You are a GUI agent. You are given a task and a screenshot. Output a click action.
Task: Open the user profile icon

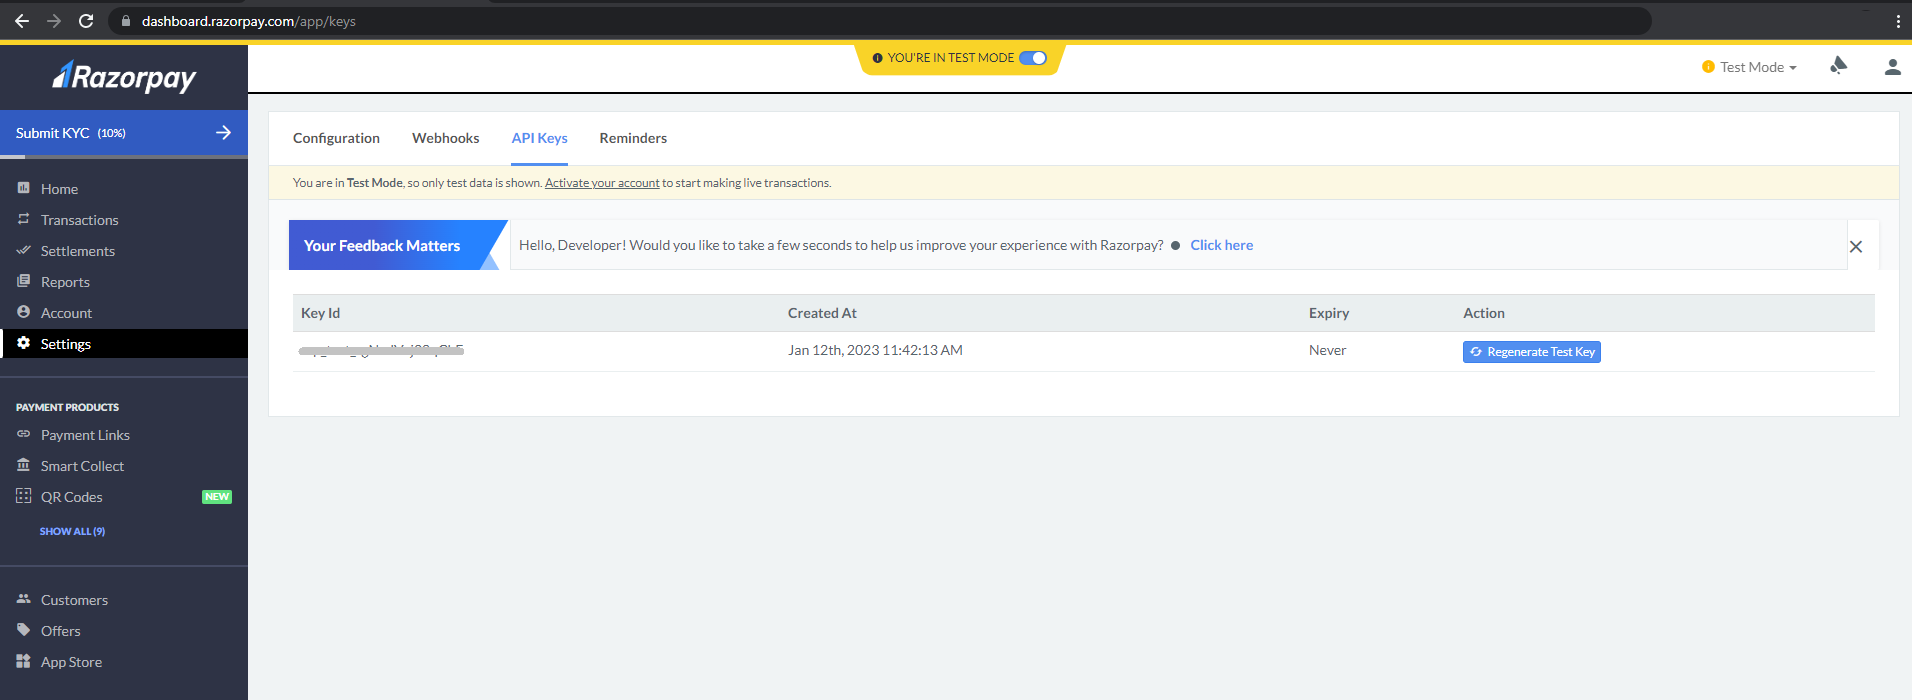pyautogui.click(x=1892, y=67)
